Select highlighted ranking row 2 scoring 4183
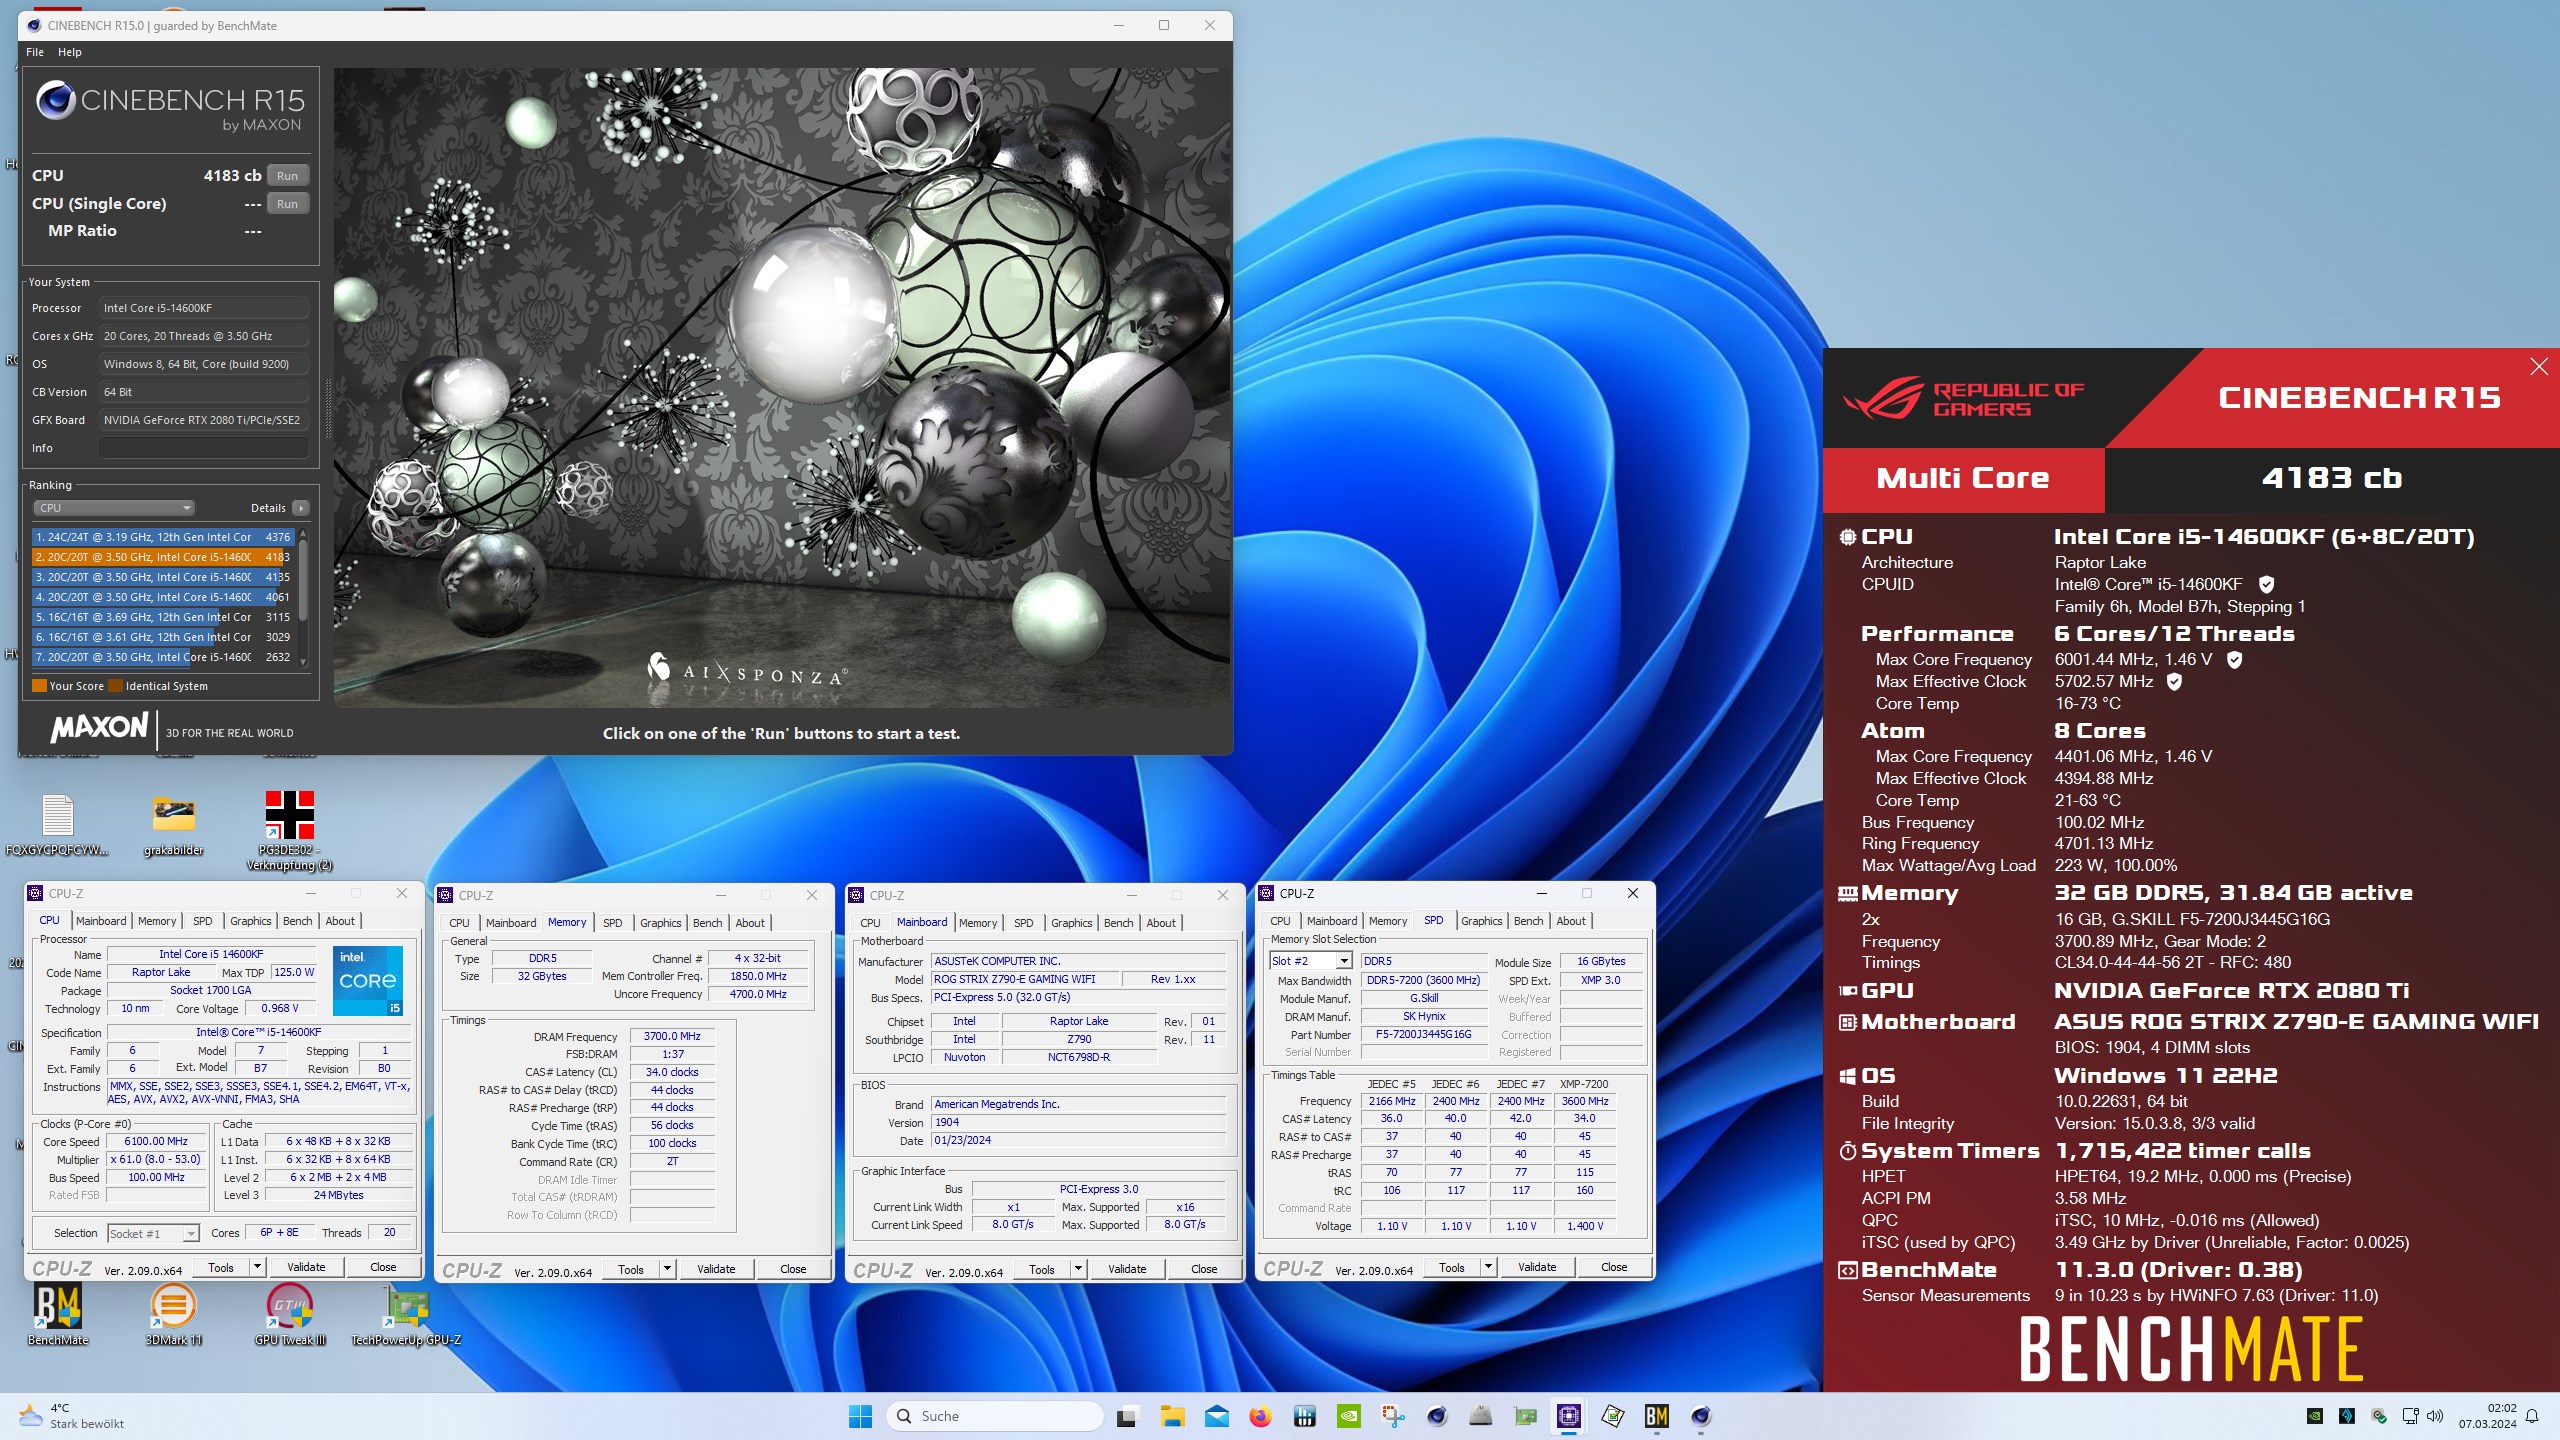This screenshot has height=1440, width=2560. point(163,557)
